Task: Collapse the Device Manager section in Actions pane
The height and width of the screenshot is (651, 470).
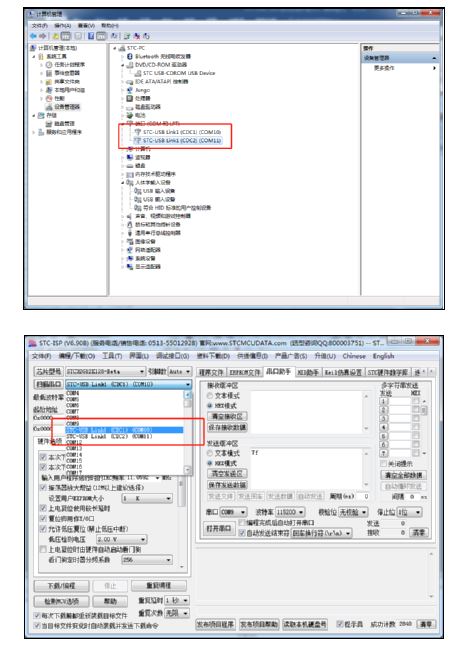Action: [x=434, y=58]
